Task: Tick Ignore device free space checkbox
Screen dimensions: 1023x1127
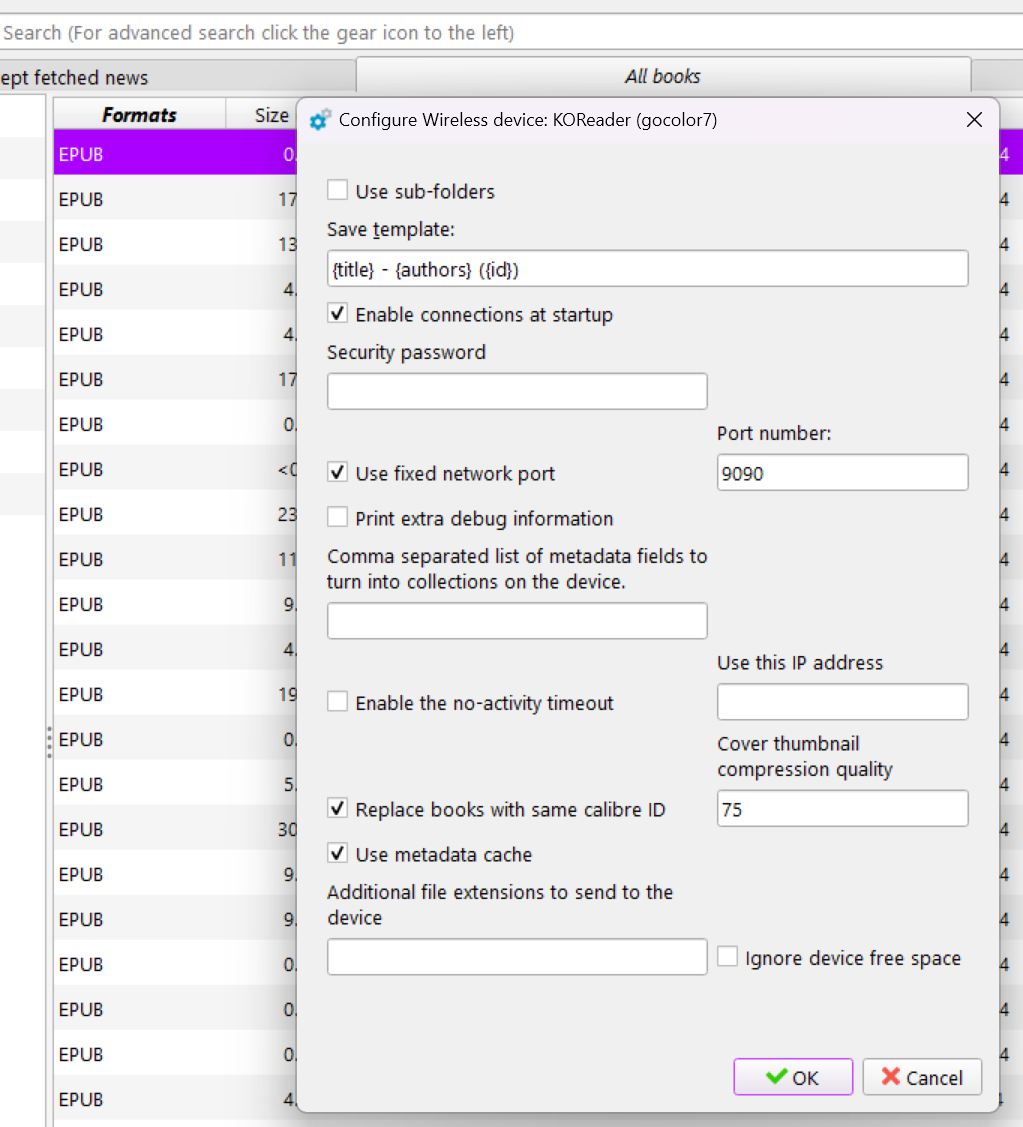Action: (x=728, y=958)
